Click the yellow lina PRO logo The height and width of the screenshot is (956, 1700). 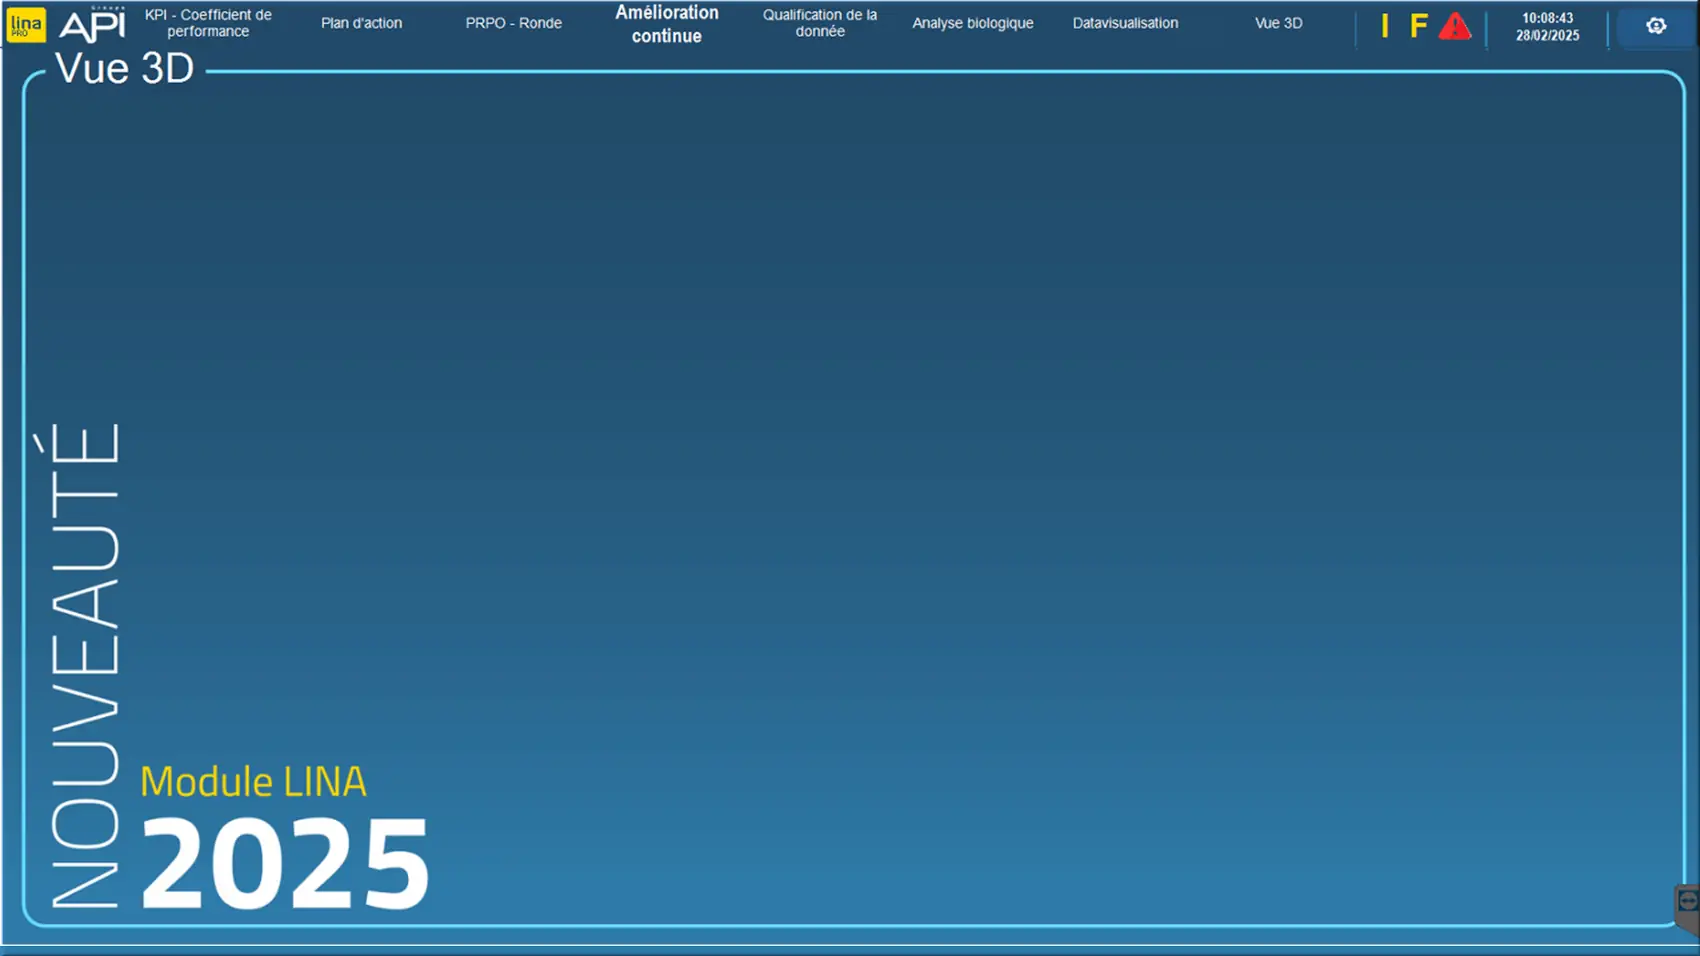pyautogui.click(x=25, y=25)
